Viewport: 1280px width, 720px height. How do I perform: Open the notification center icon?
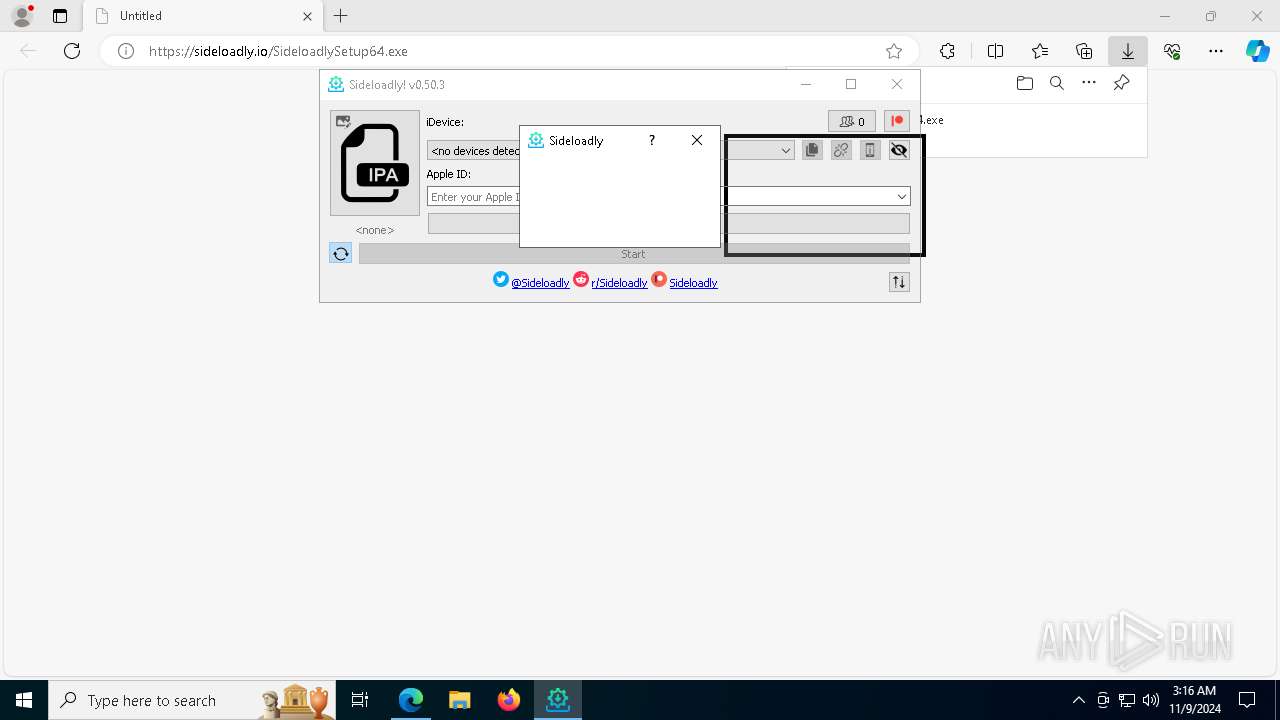click(x=1247, y=700)
